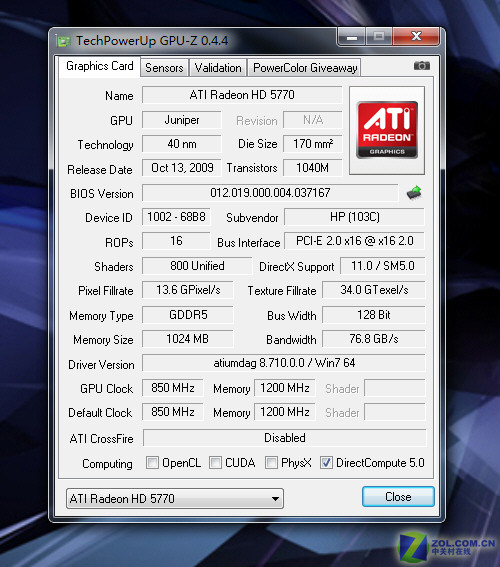Click the Default Clock field 850 MHz
Viewport: 500px width, 567px height.
(173, 412)
